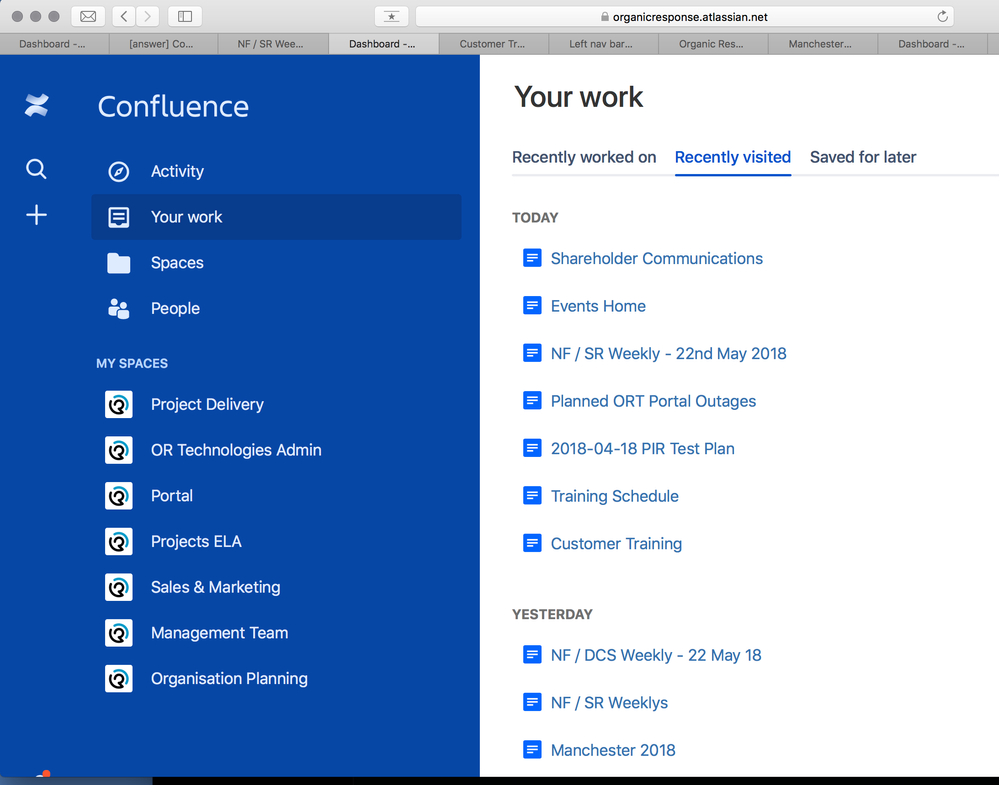999x785 pixels.
Task: Open Spaces using the folder icon
Action: pos(118,262)
